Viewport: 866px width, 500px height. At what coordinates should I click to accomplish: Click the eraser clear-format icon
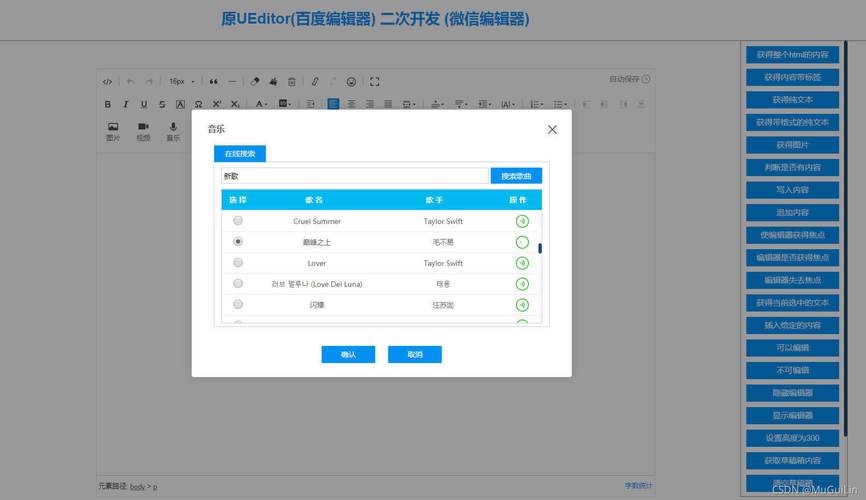255,82
